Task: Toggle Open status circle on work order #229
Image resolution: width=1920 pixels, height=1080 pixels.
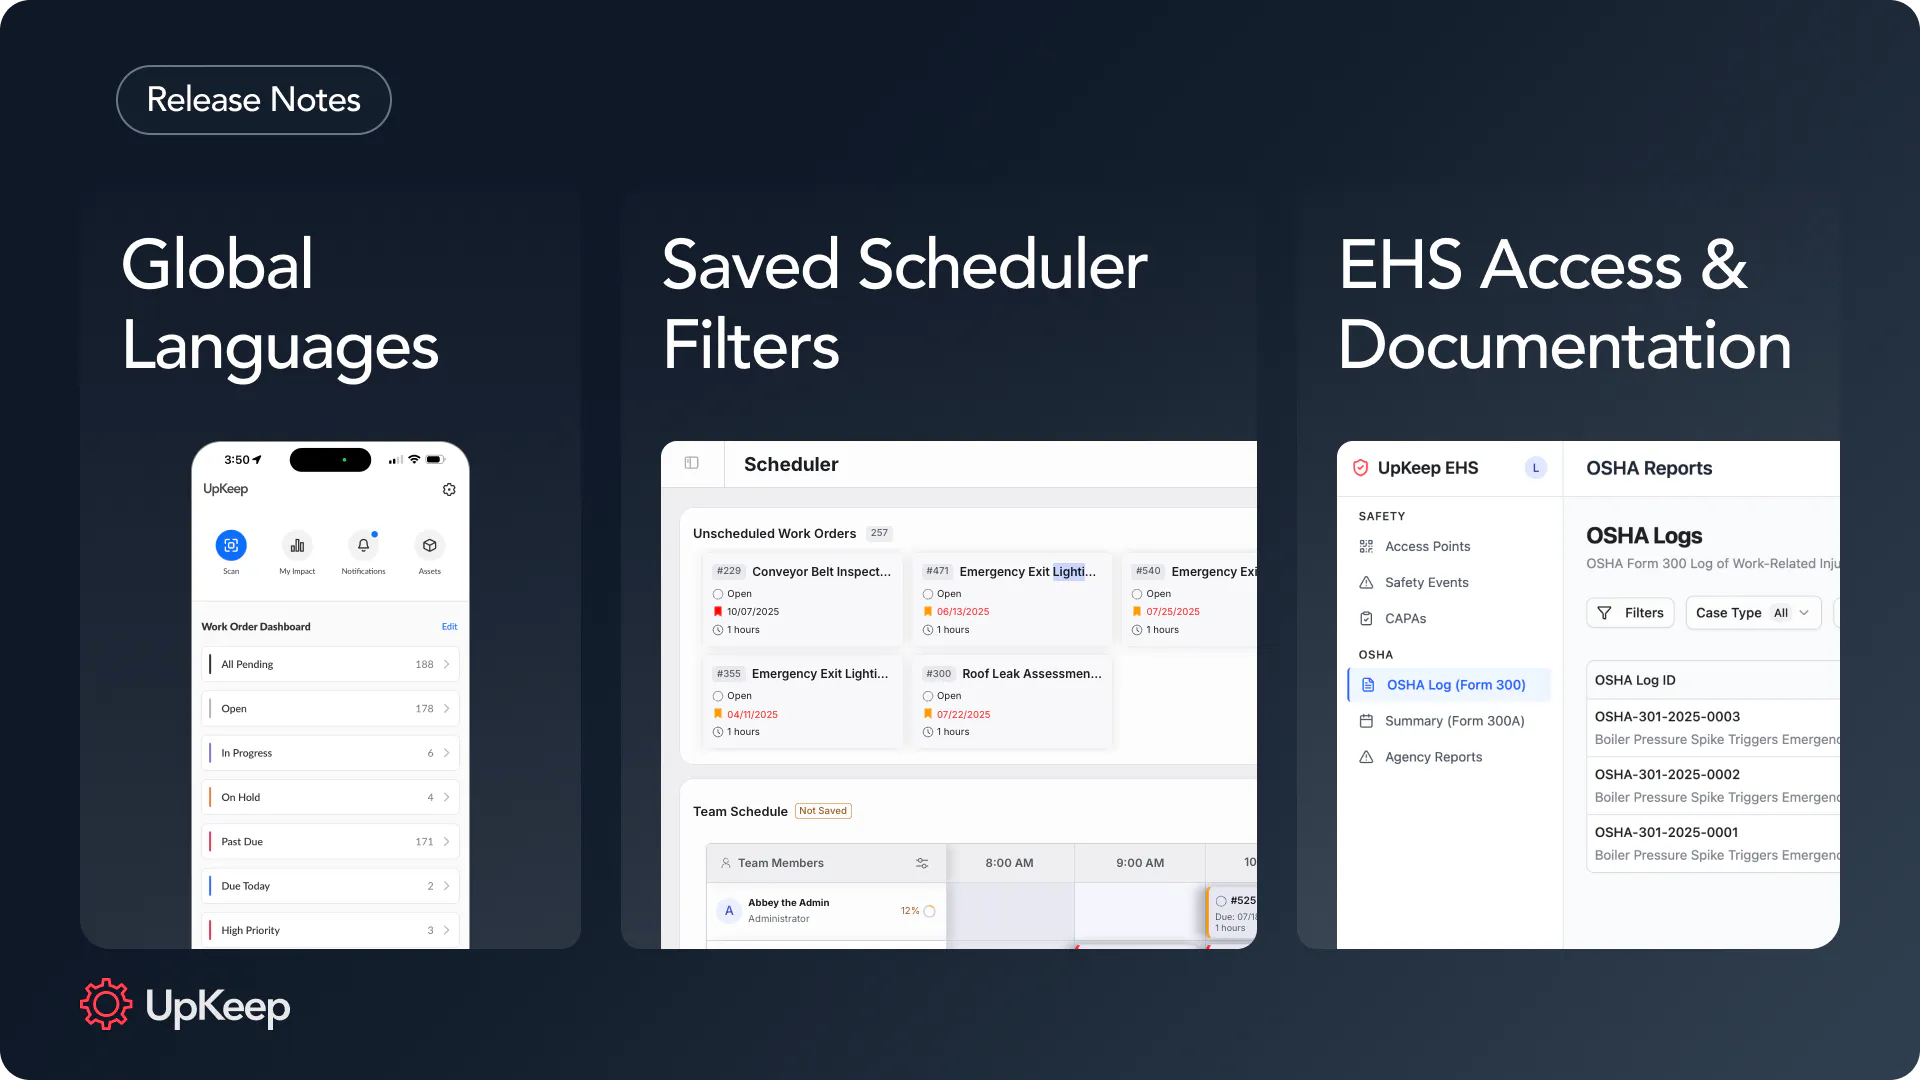Action: point(718,594)
